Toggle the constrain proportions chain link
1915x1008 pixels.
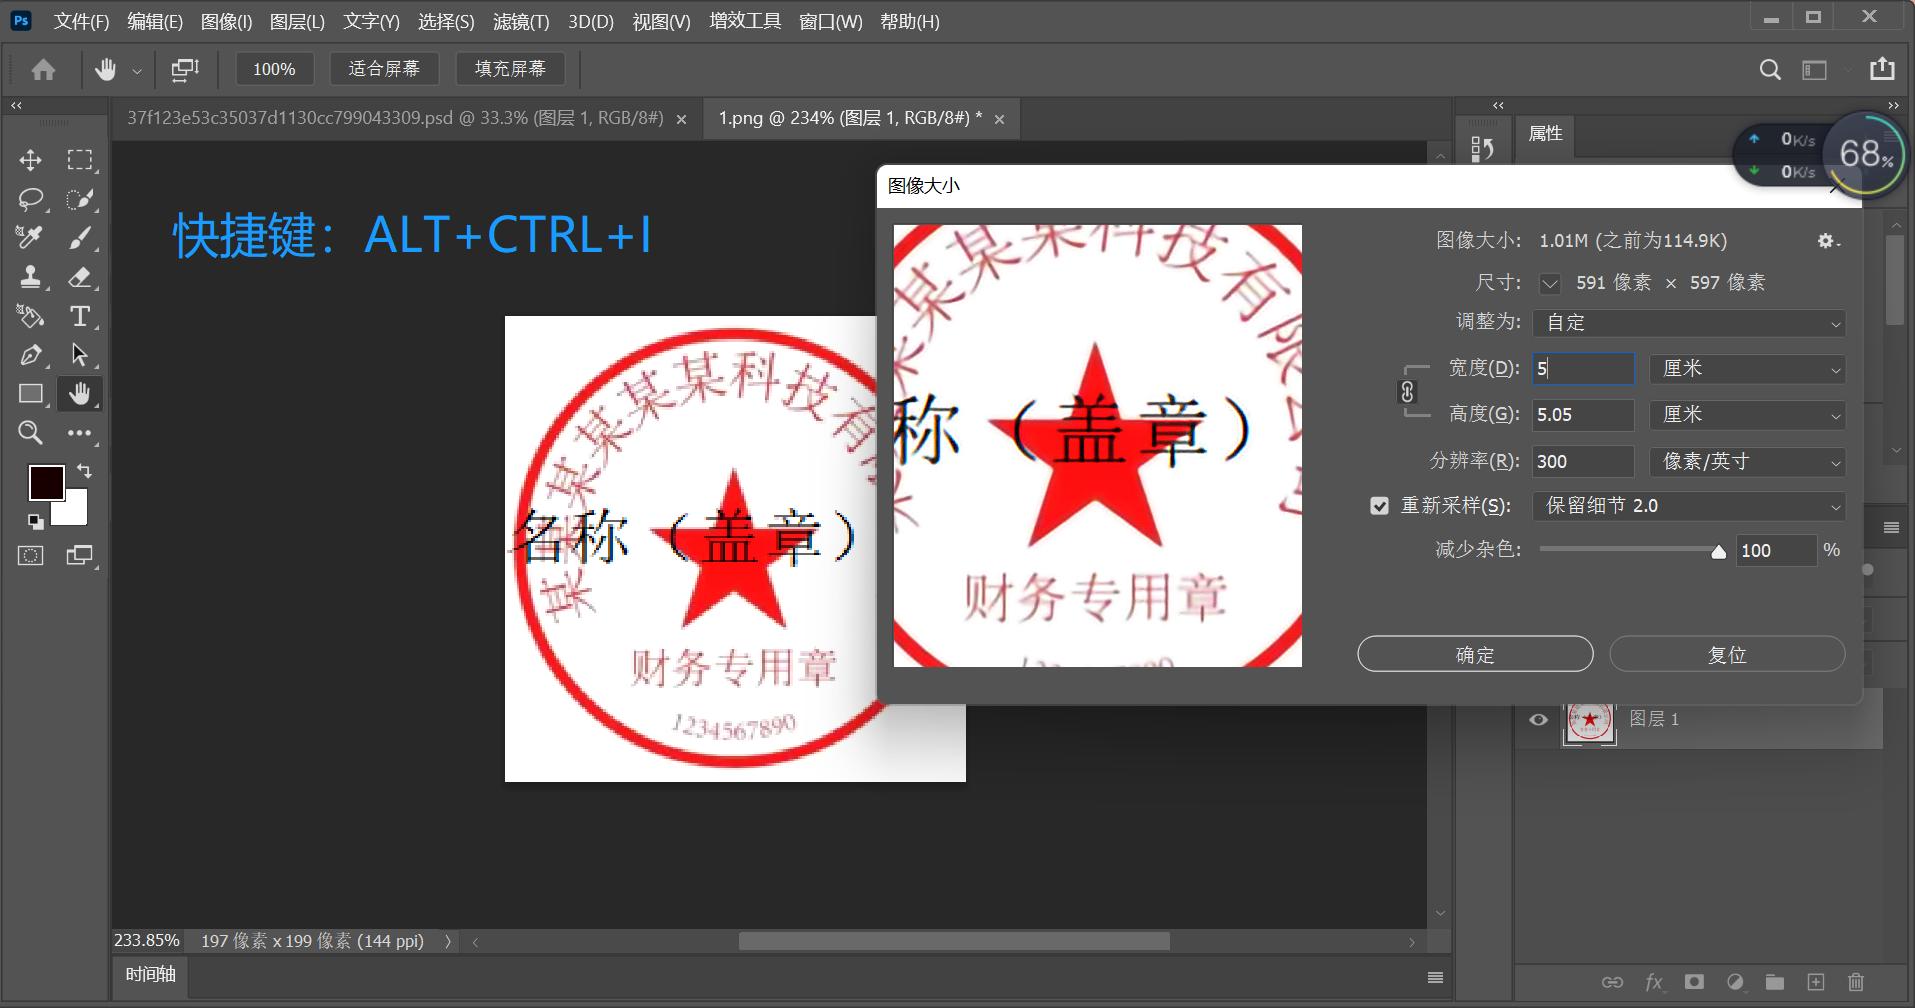click(x=1409, y=391)
